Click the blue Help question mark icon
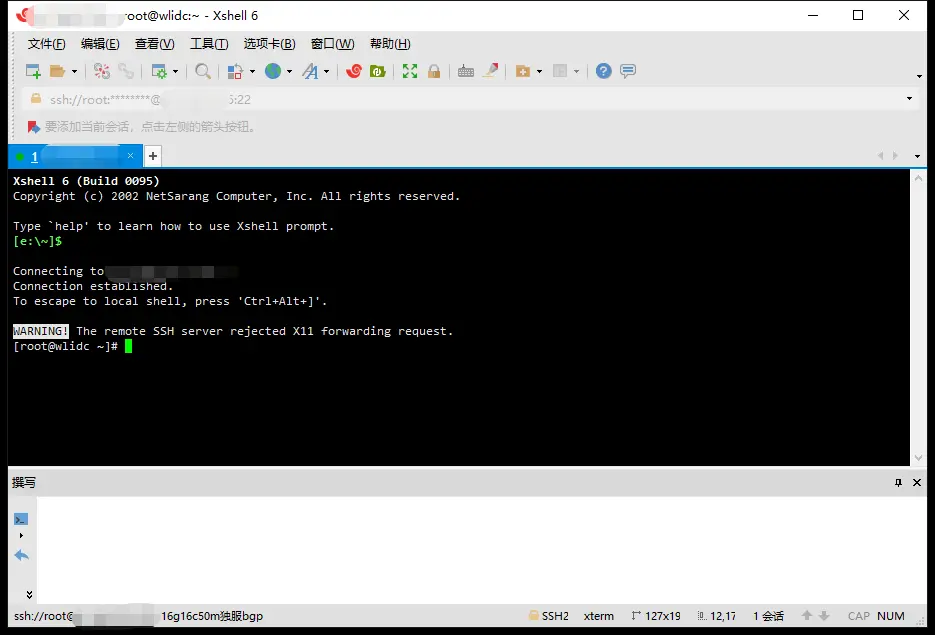 (603, 71)
